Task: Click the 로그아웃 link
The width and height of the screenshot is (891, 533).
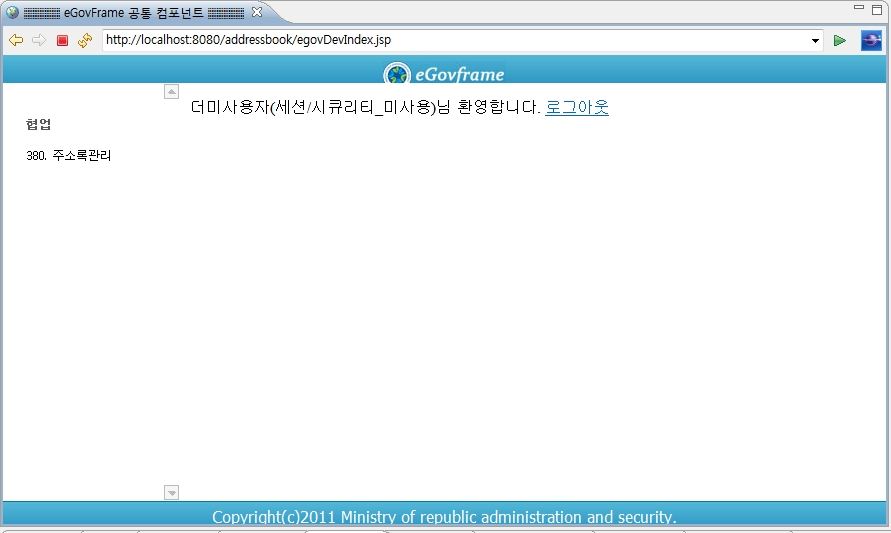Action: click(577, 108)
